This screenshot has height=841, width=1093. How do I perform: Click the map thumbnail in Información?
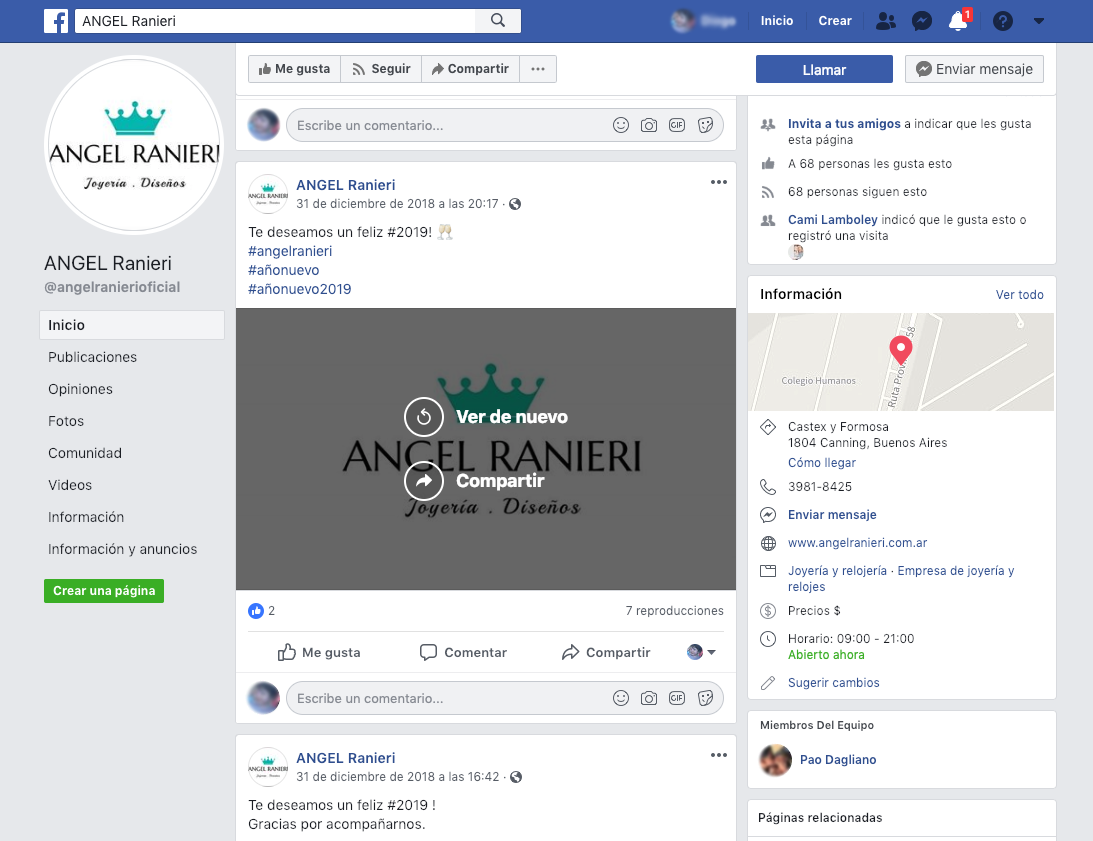(901, 362)
